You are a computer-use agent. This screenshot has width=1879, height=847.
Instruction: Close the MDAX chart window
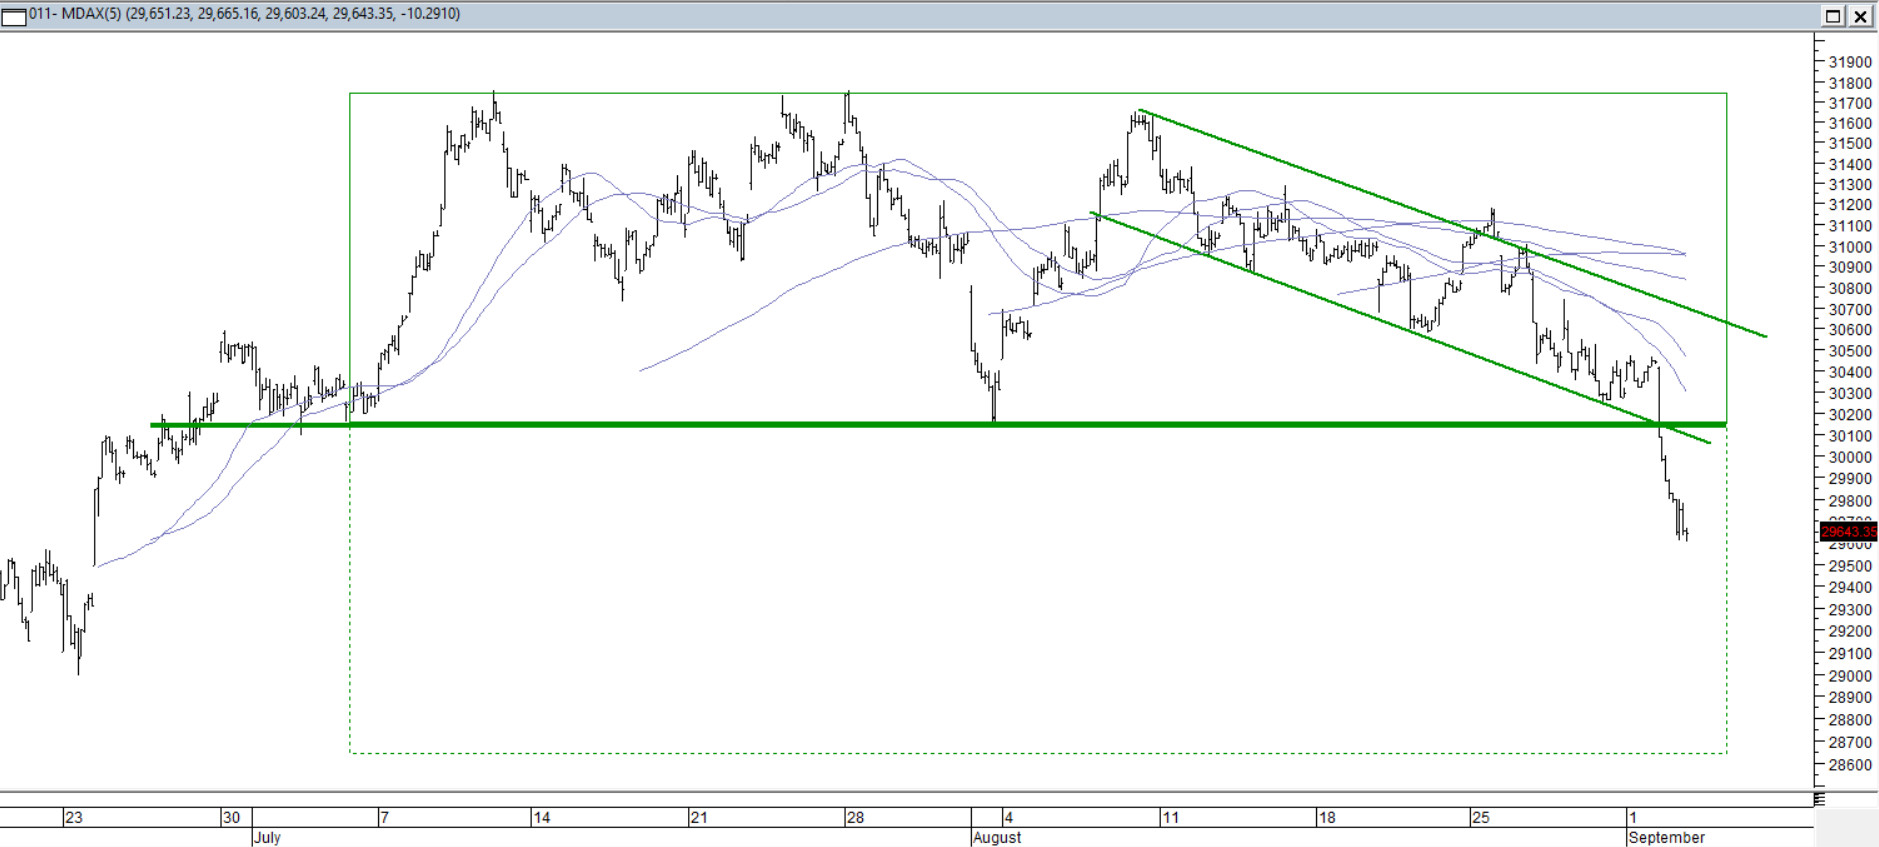tap(1860, 15)
